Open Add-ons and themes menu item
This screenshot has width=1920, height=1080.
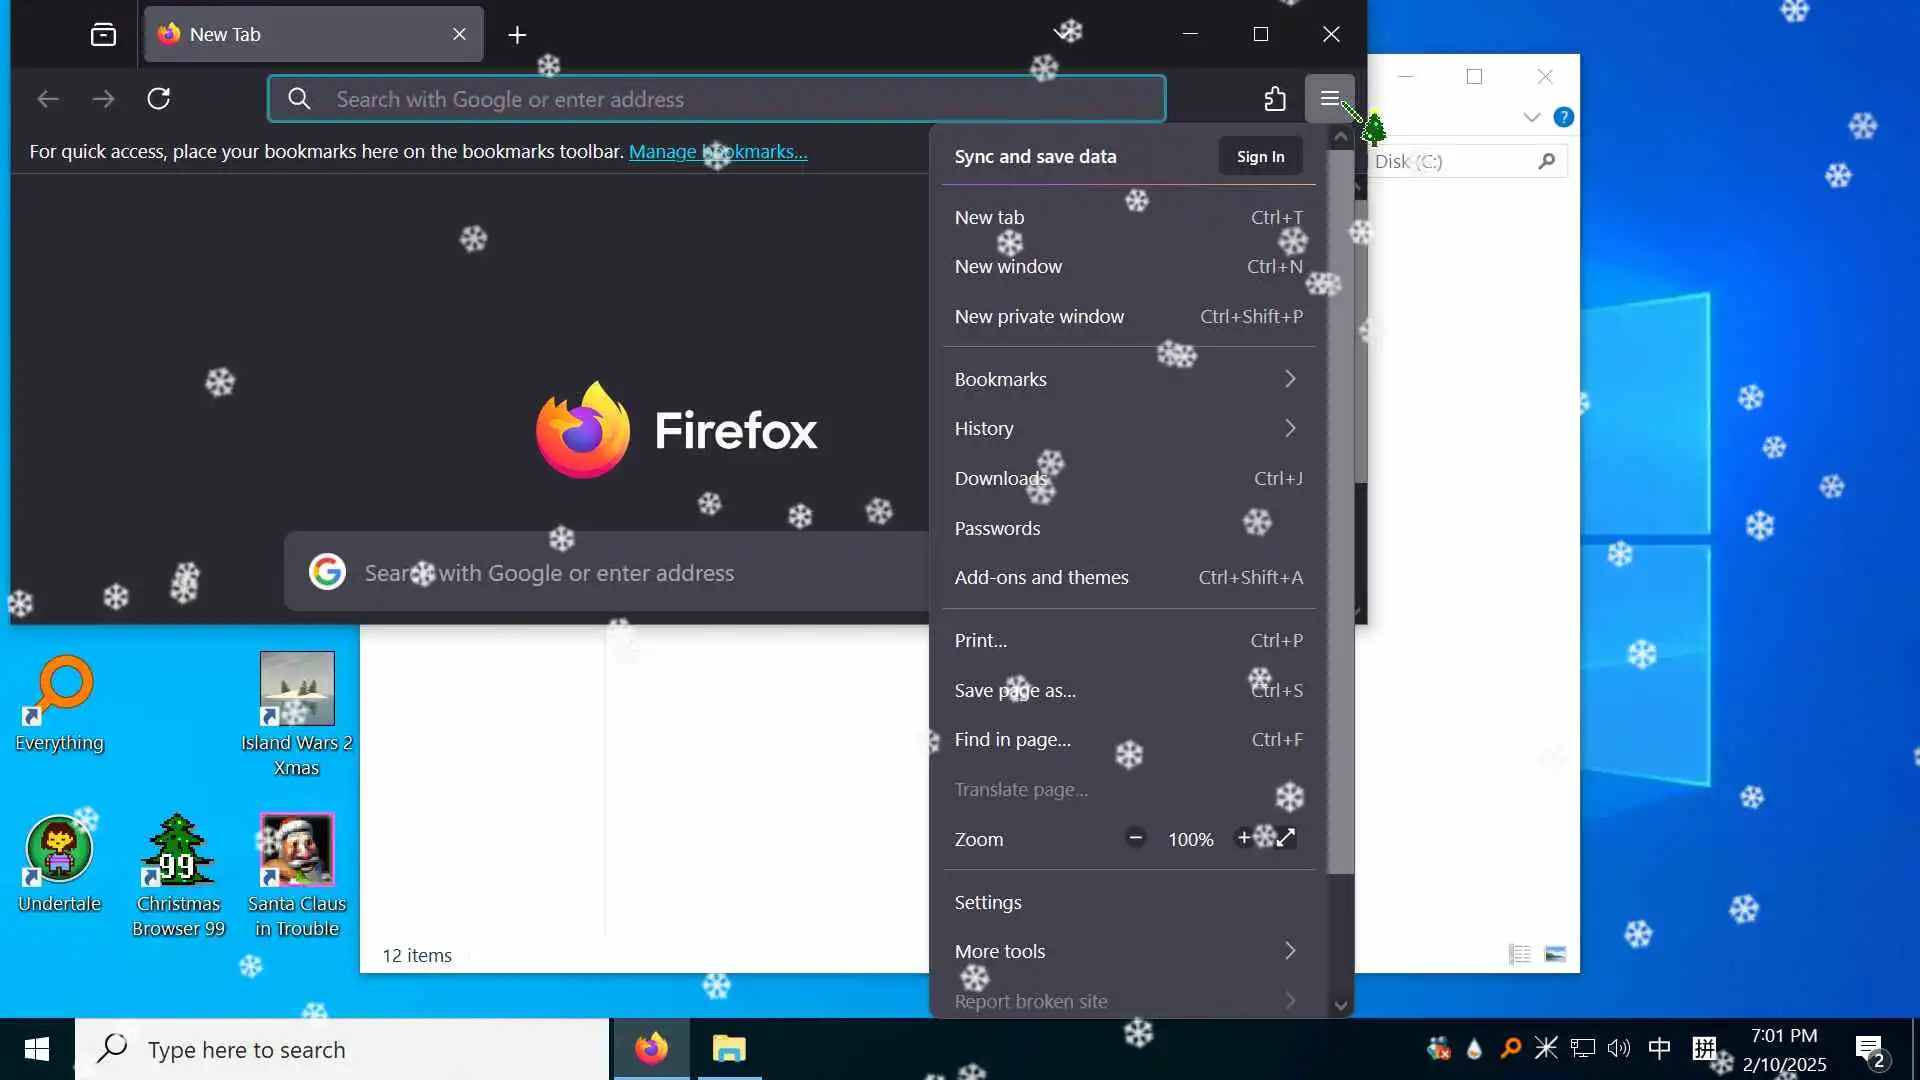[1041, 577]
